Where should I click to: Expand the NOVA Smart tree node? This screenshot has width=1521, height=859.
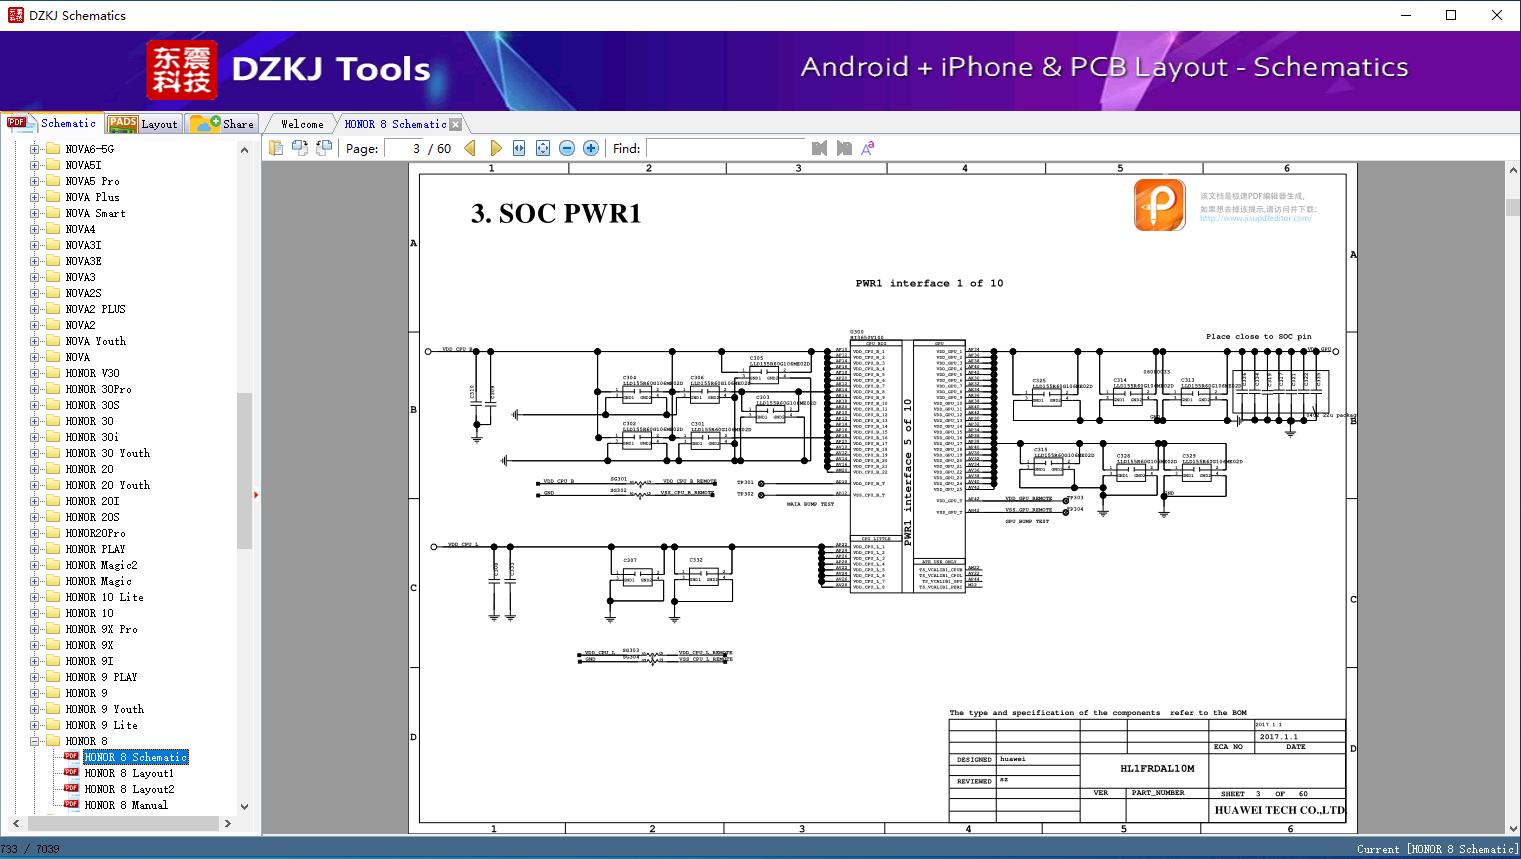coord(35,213)
